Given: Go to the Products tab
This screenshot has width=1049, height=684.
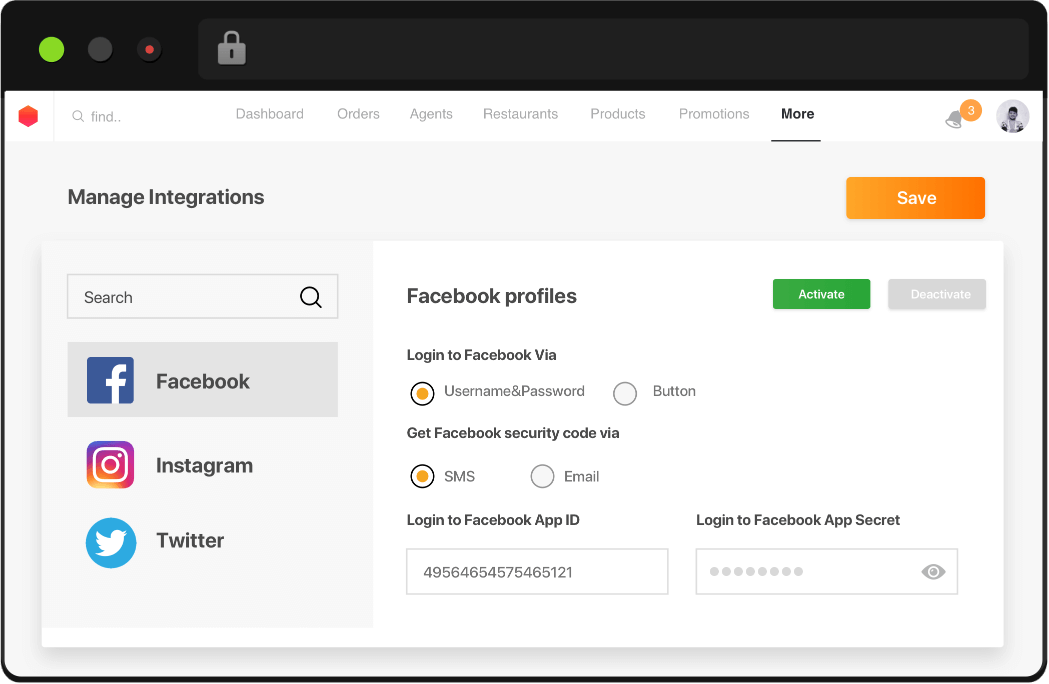Looking at the screenshot, I should 617,114.
